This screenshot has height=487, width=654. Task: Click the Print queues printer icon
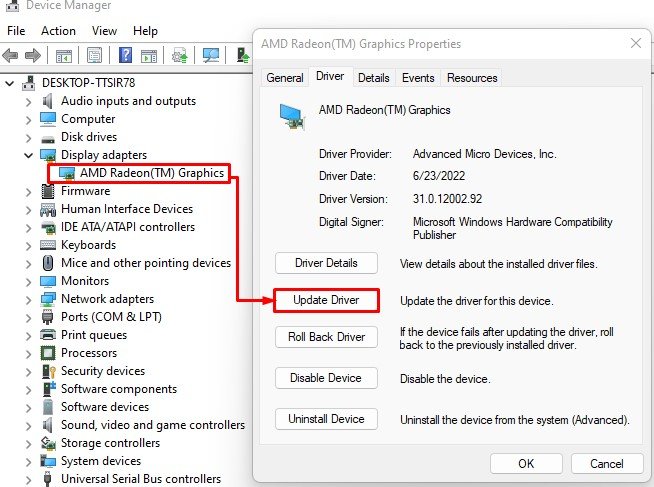pyautogui.click(x=48, y=334)
